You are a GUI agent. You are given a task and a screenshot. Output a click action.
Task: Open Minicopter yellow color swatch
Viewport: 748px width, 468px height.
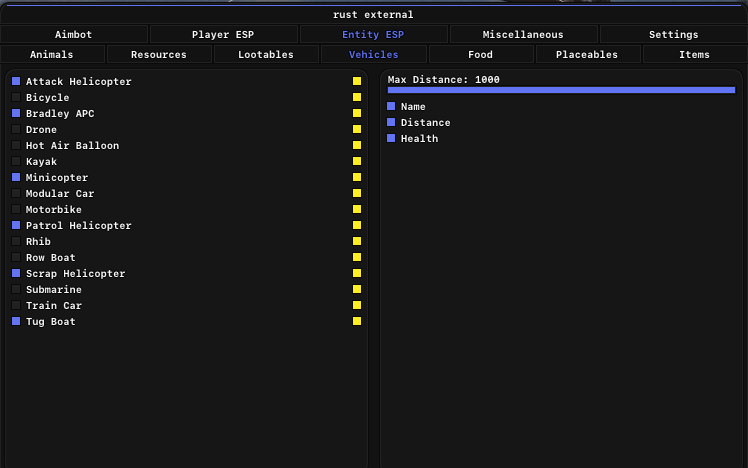coord(357,177)
